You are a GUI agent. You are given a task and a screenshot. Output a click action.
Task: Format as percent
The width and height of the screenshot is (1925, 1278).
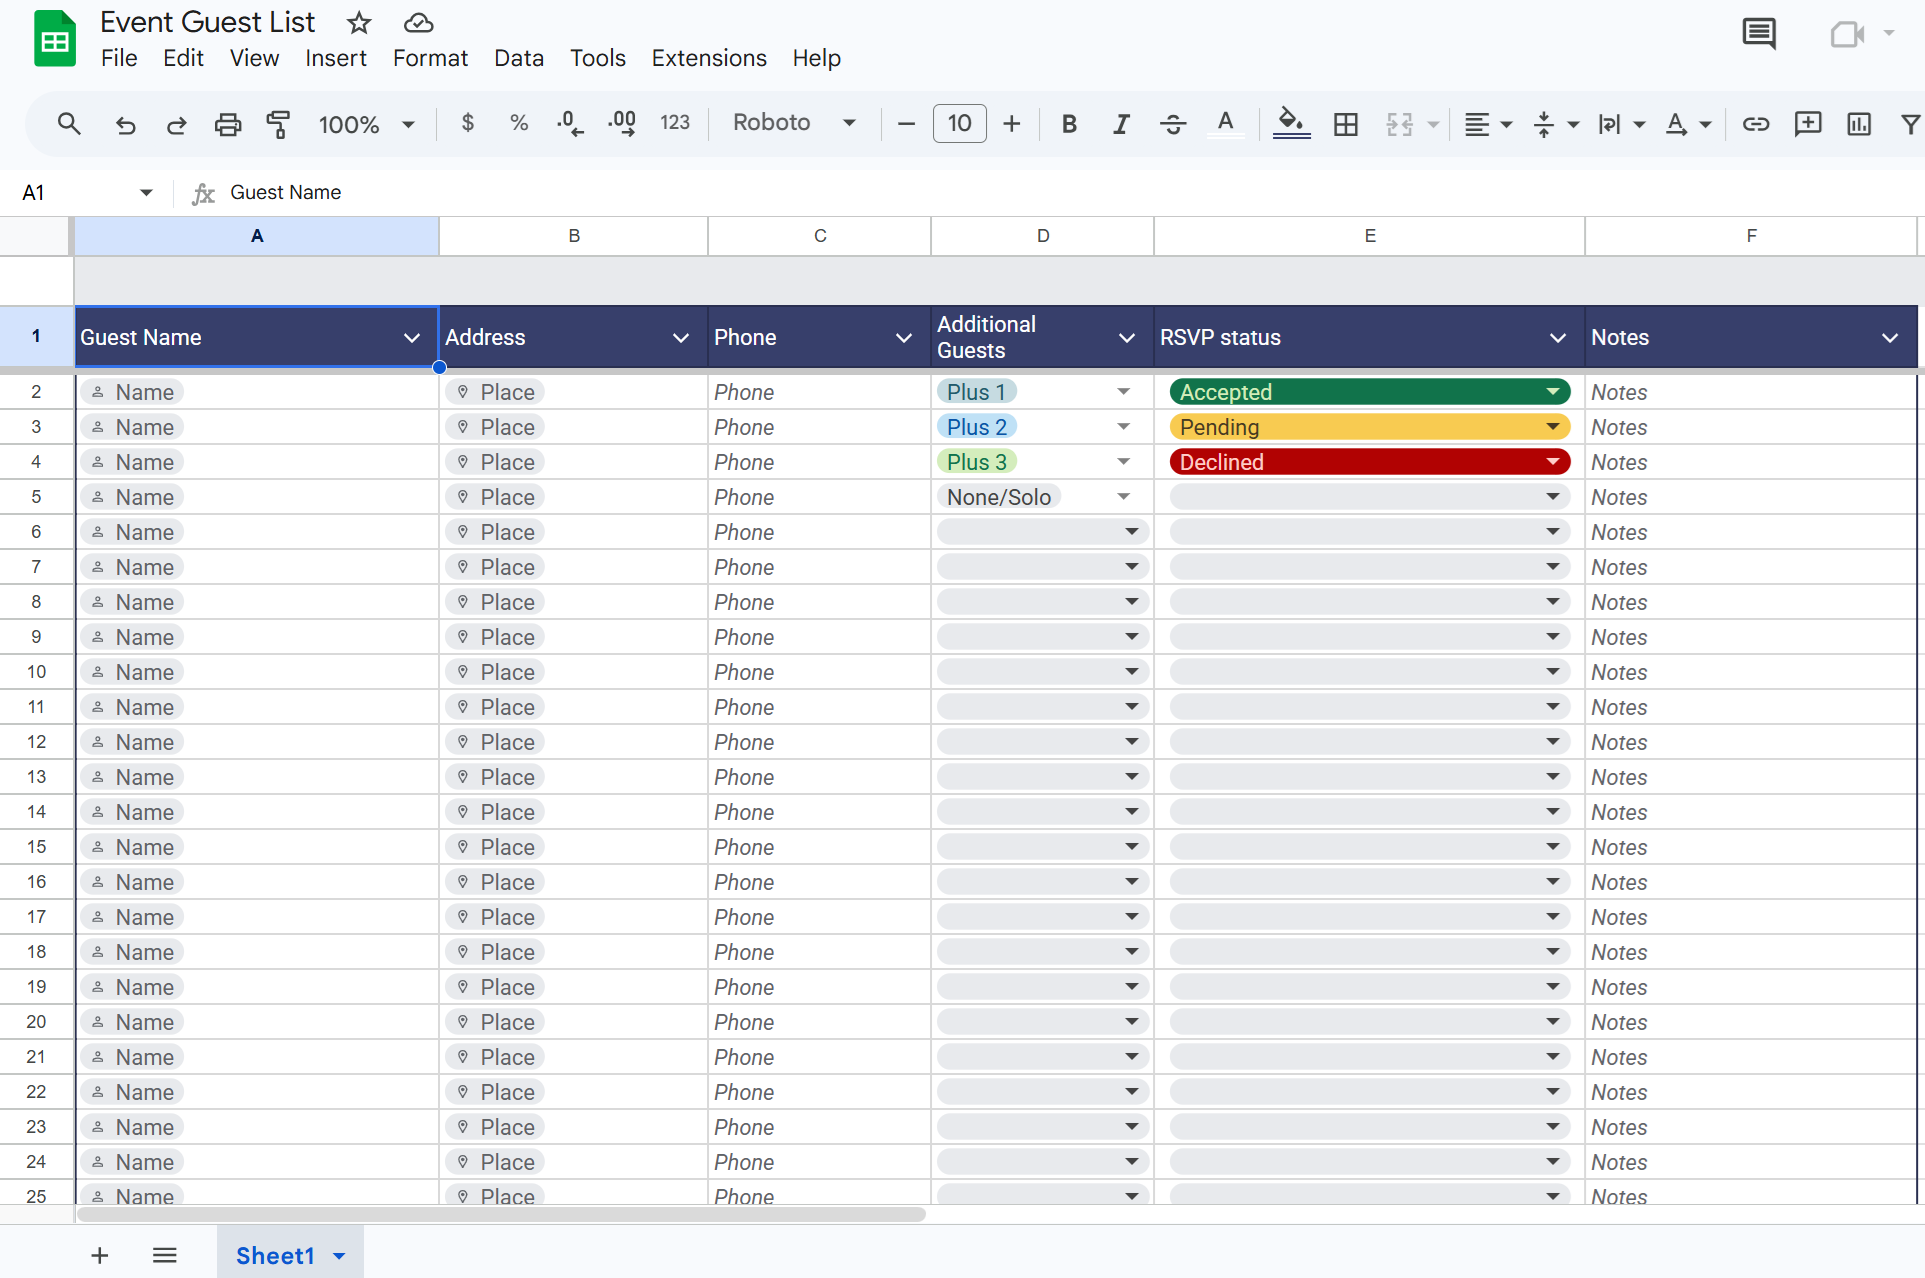pos(519,123)
